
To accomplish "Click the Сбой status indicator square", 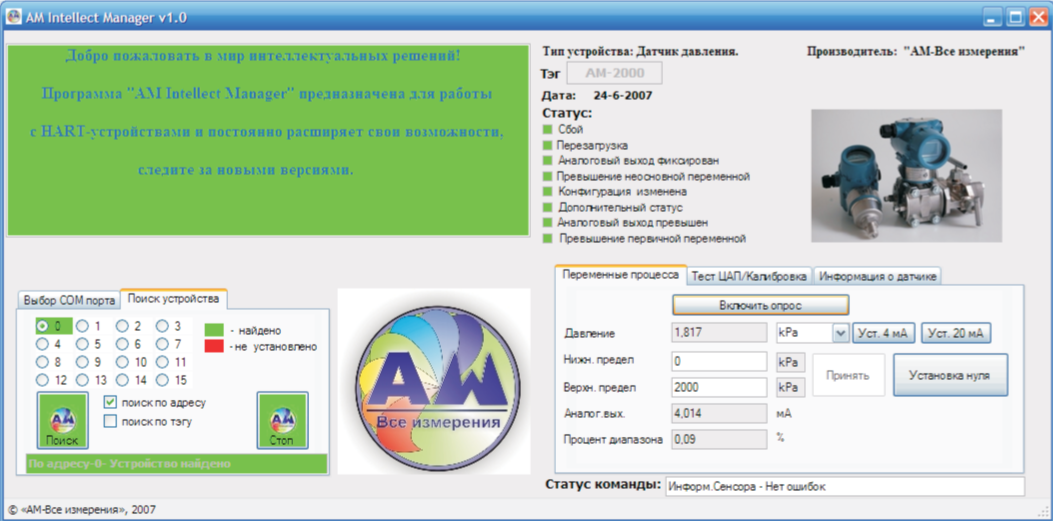I will (547, 129).
